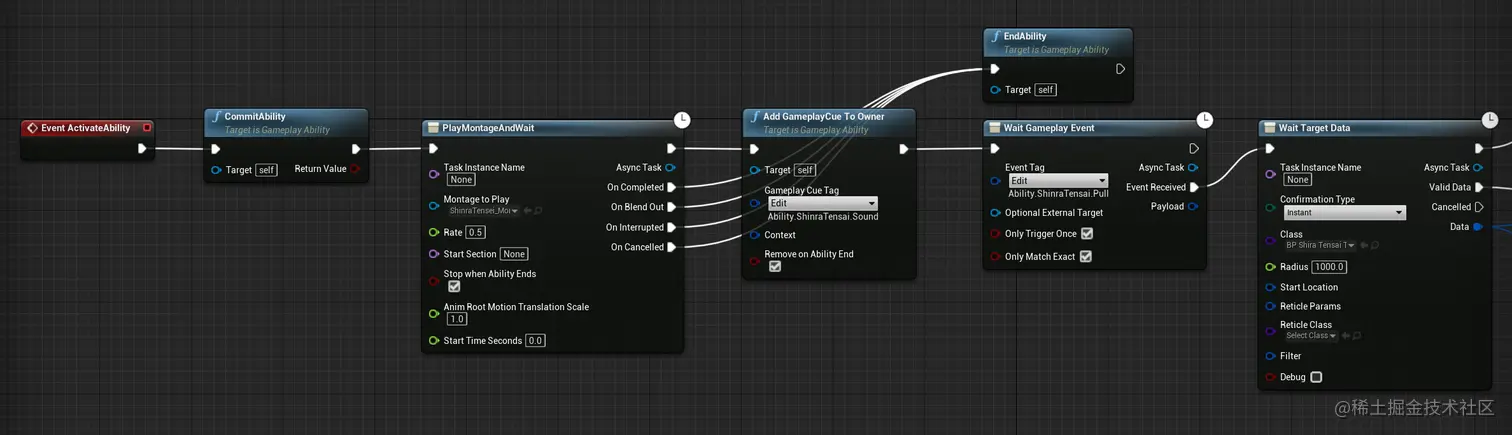
Task: Toggle Stop when Ability Ends checkbox
Action: pos(454,286)
